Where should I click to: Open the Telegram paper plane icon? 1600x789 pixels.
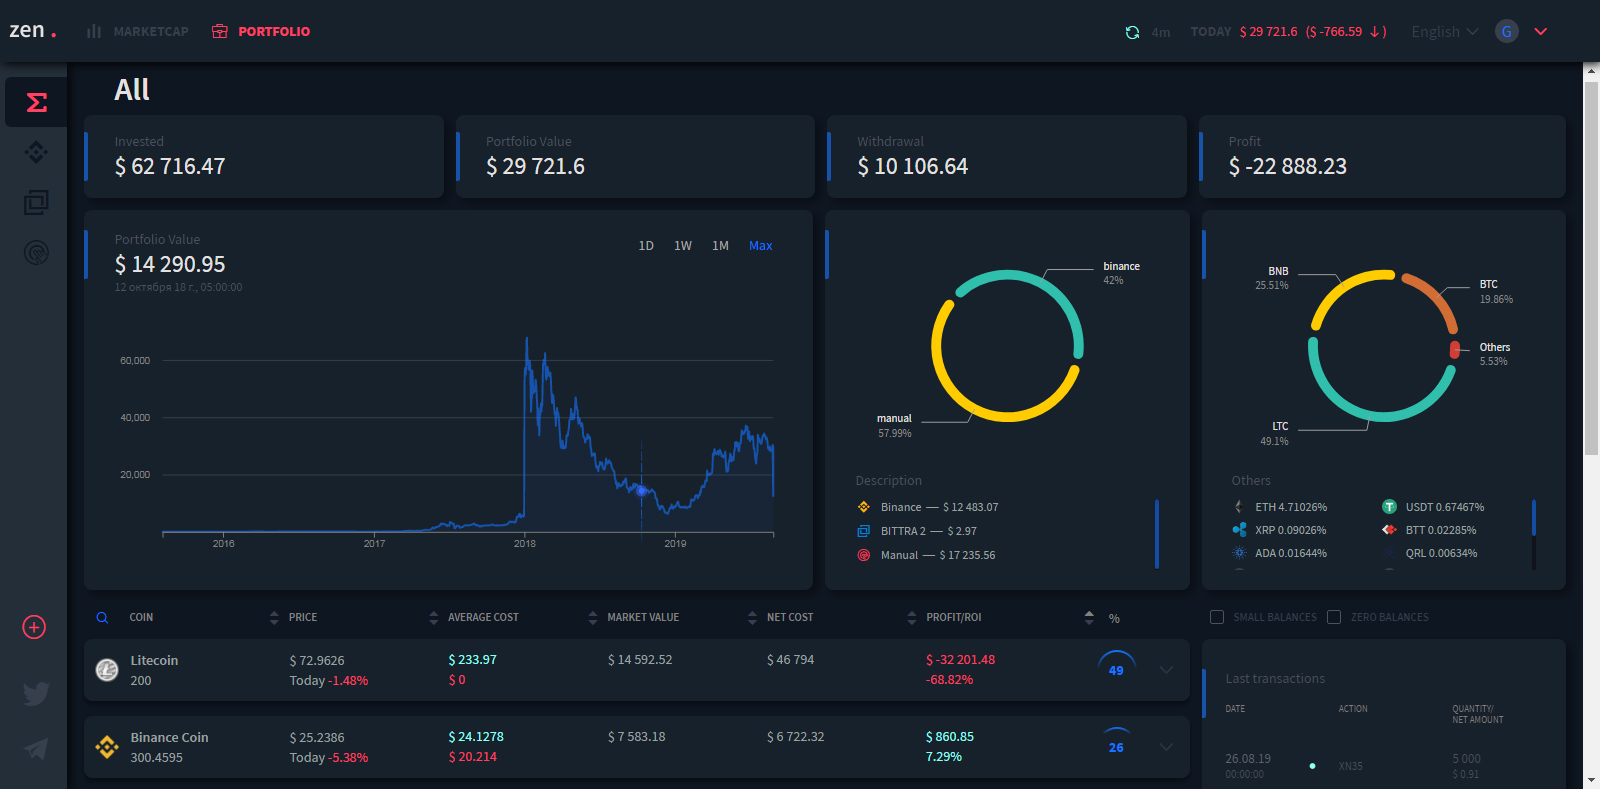36,749
